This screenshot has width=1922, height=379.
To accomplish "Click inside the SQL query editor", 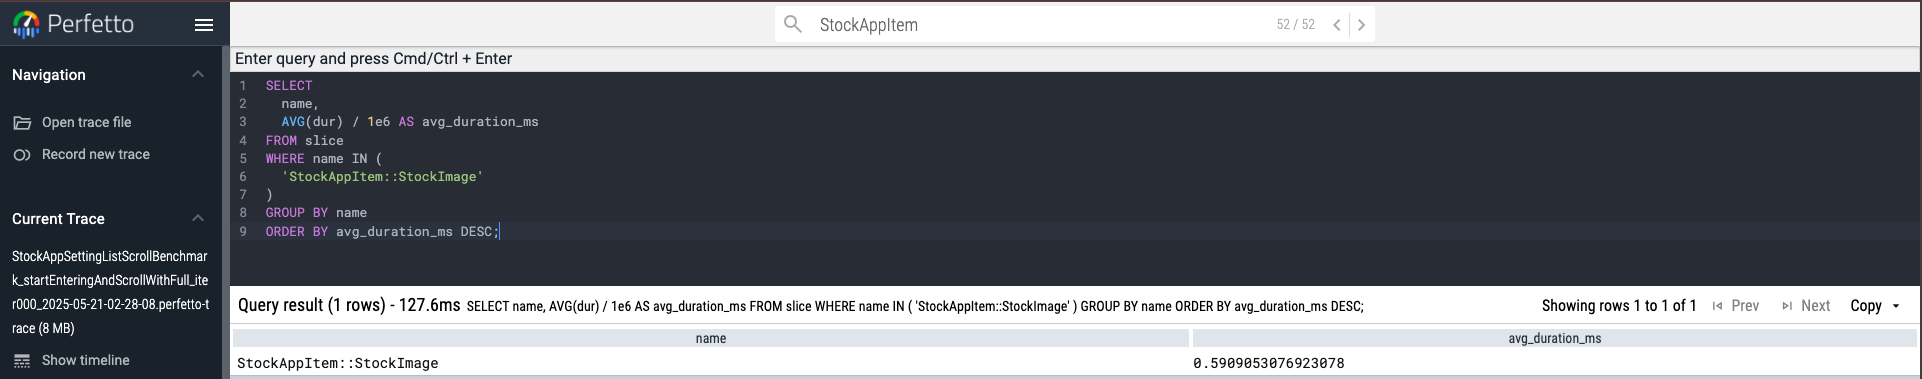I will 1075,178.
